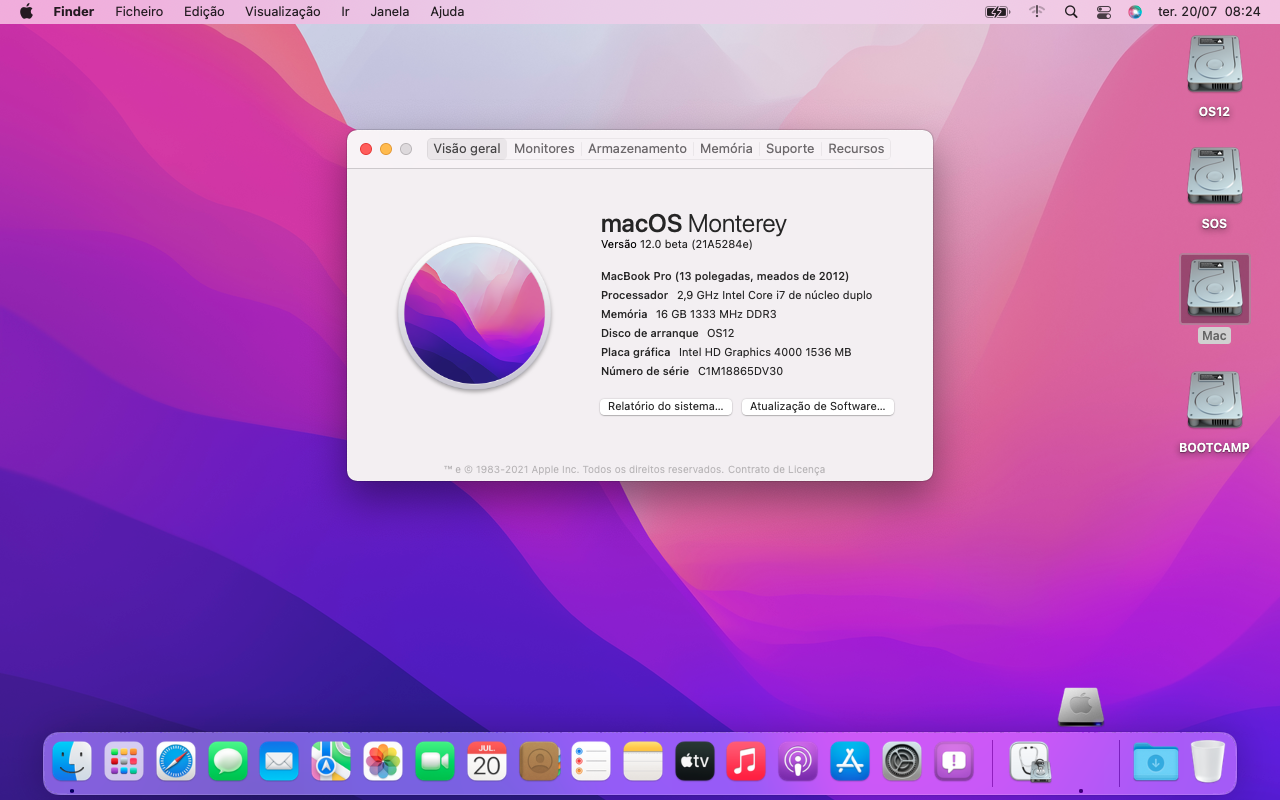Open the Apple menu
The height and width of the screenshot is (800, 1280).
tap(26, 12)
